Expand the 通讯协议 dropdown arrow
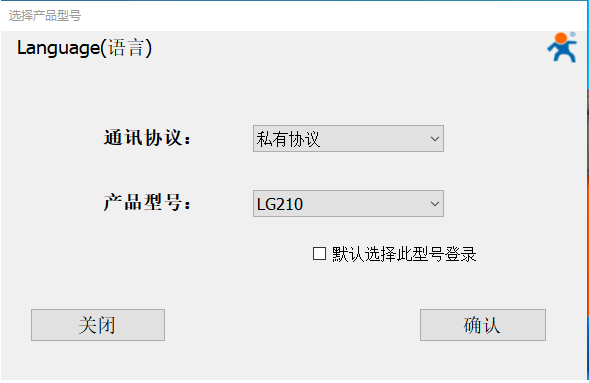Image resolution: width=589 pixels, height=383 pixels. [435, 139]
